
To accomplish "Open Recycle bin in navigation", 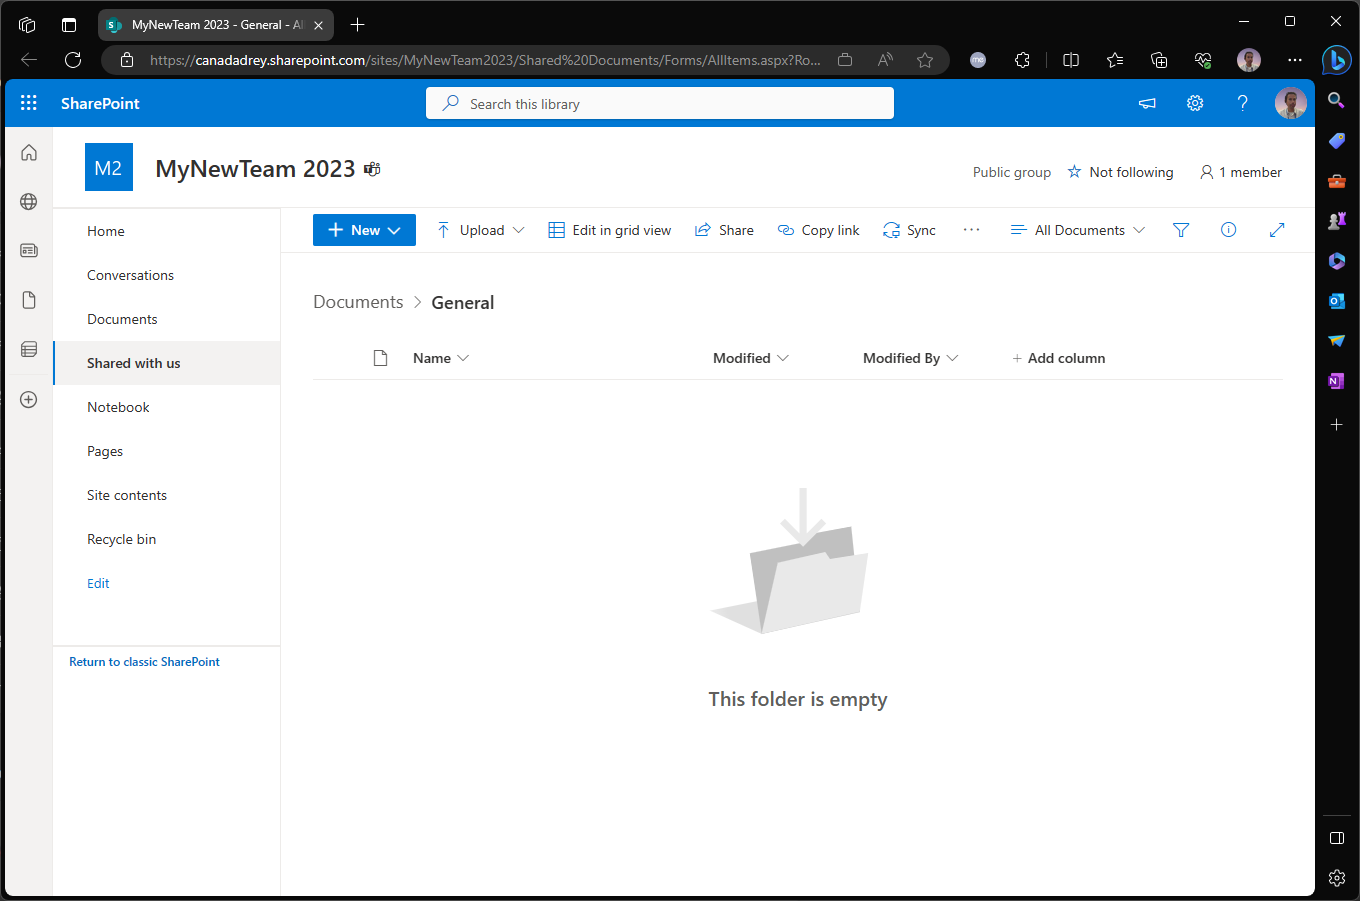I will (121, 539).
